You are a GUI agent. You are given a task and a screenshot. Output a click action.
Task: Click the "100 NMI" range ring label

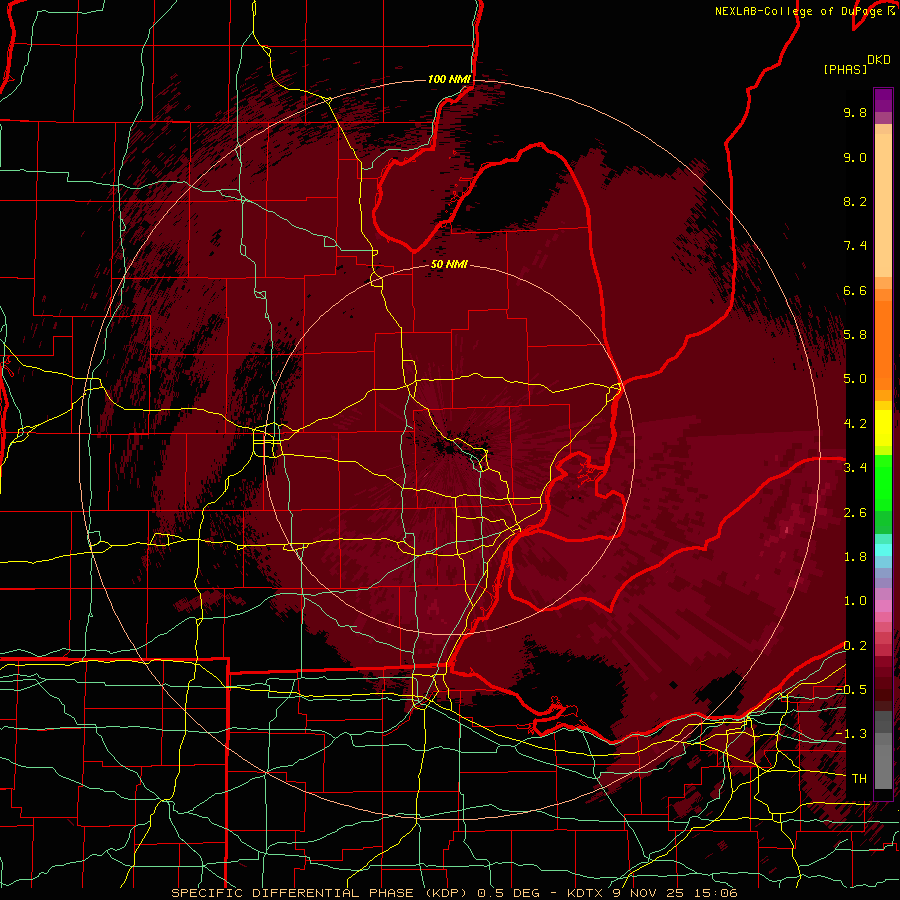(449, 79)
